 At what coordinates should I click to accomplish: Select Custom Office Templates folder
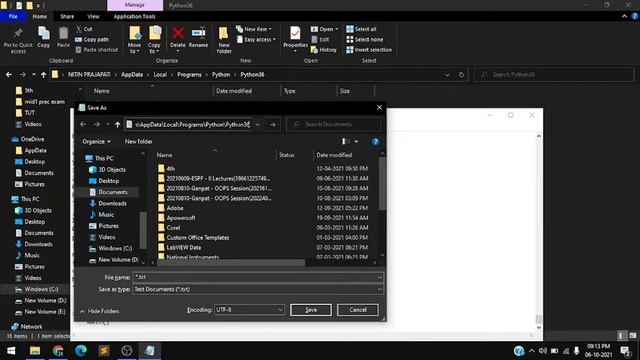coord(198,238)
